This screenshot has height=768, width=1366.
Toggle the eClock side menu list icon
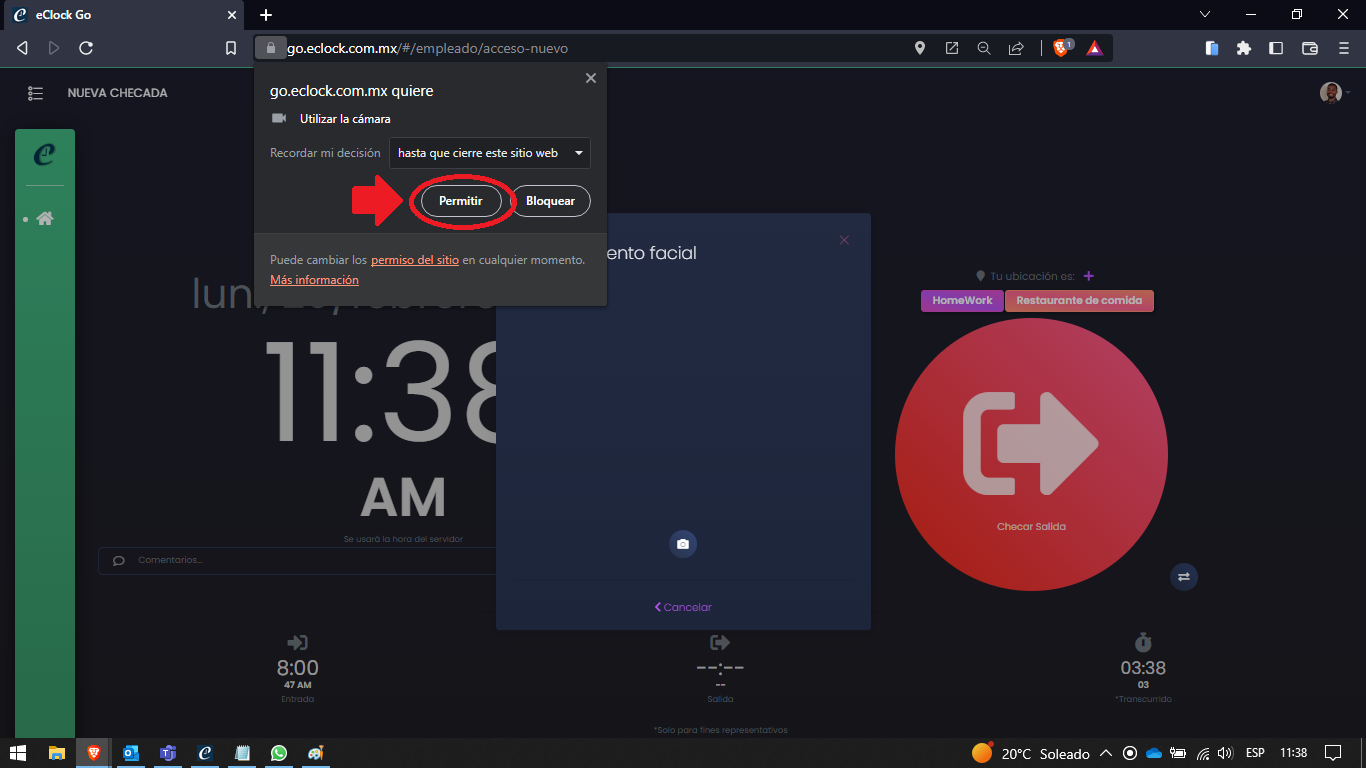coord(36,93)
